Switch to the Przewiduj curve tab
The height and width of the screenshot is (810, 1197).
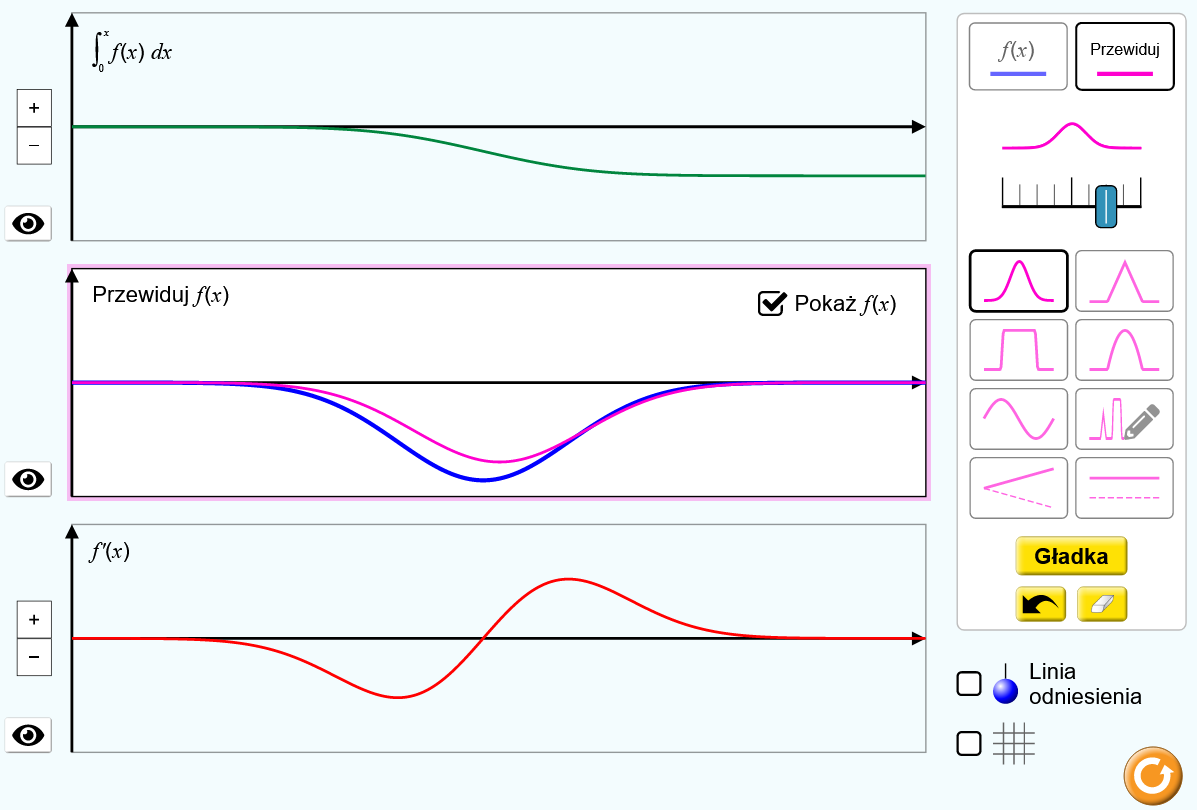coord(1124,57)
